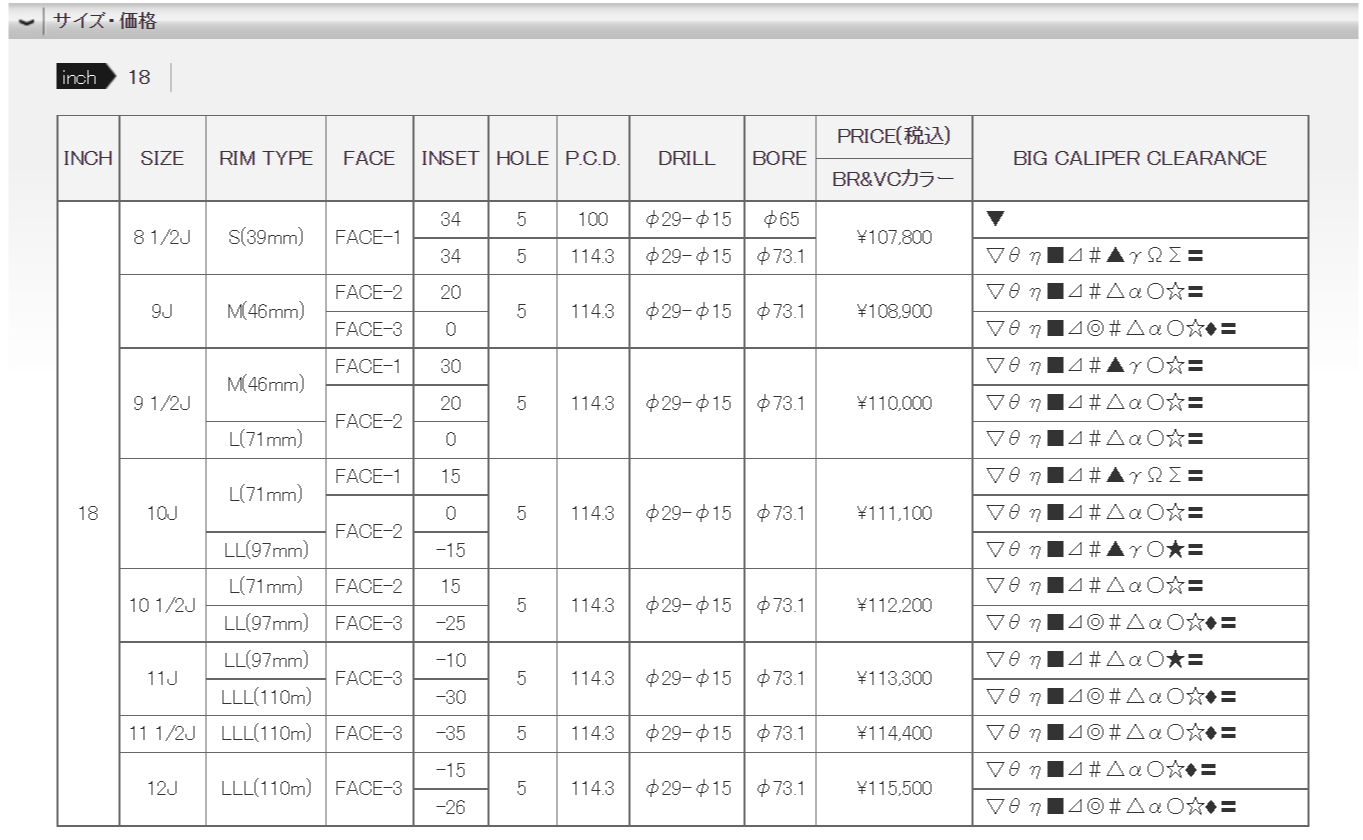Click the φ65 bore value

point(779,218)
